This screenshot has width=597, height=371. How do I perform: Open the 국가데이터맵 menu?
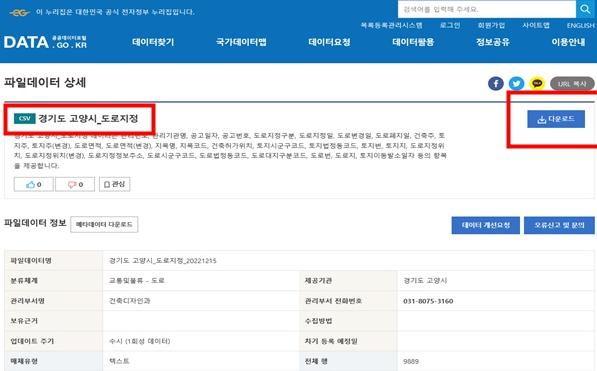pyautogui.click(x=241, y=42)
